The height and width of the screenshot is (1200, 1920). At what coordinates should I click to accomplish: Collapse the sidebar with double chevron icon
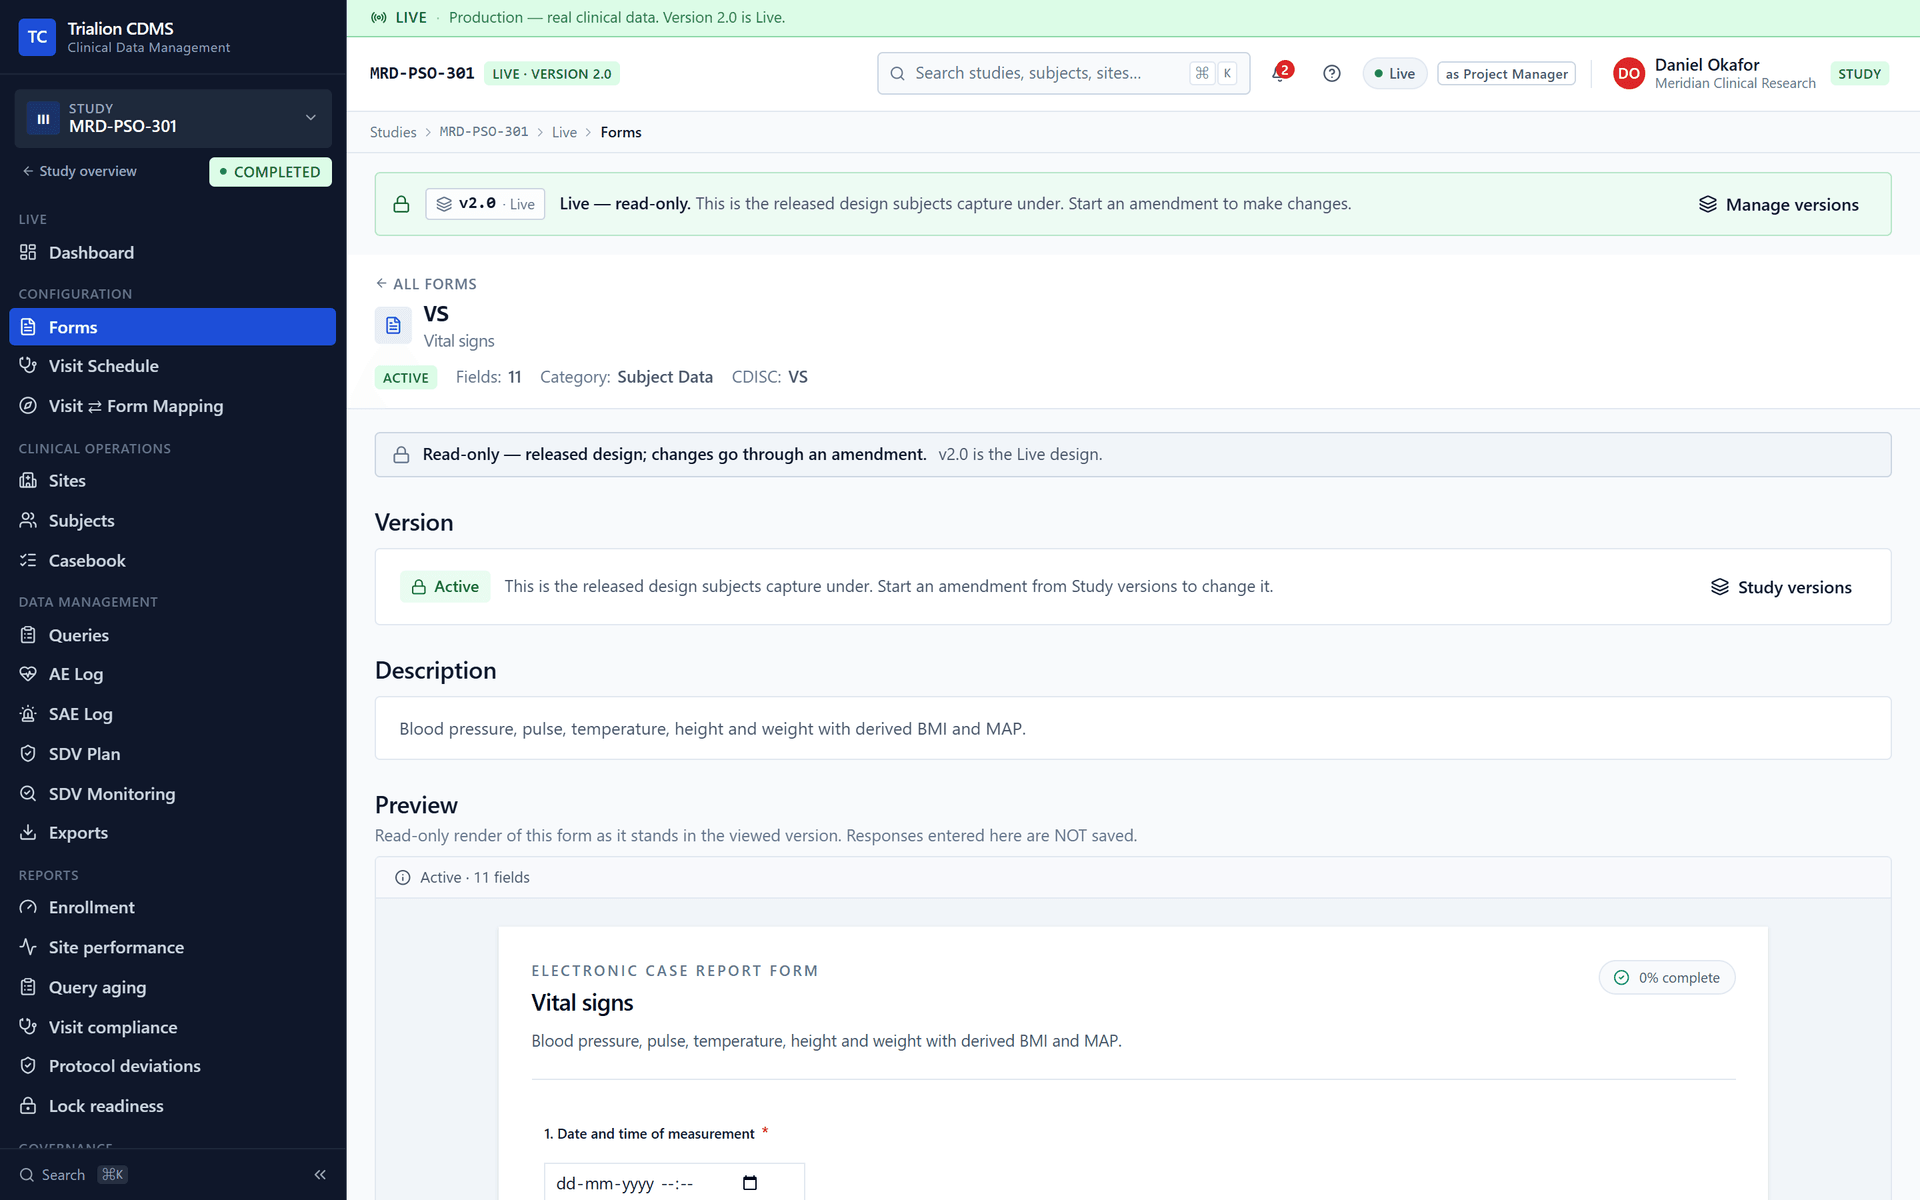click(320, 1175)
